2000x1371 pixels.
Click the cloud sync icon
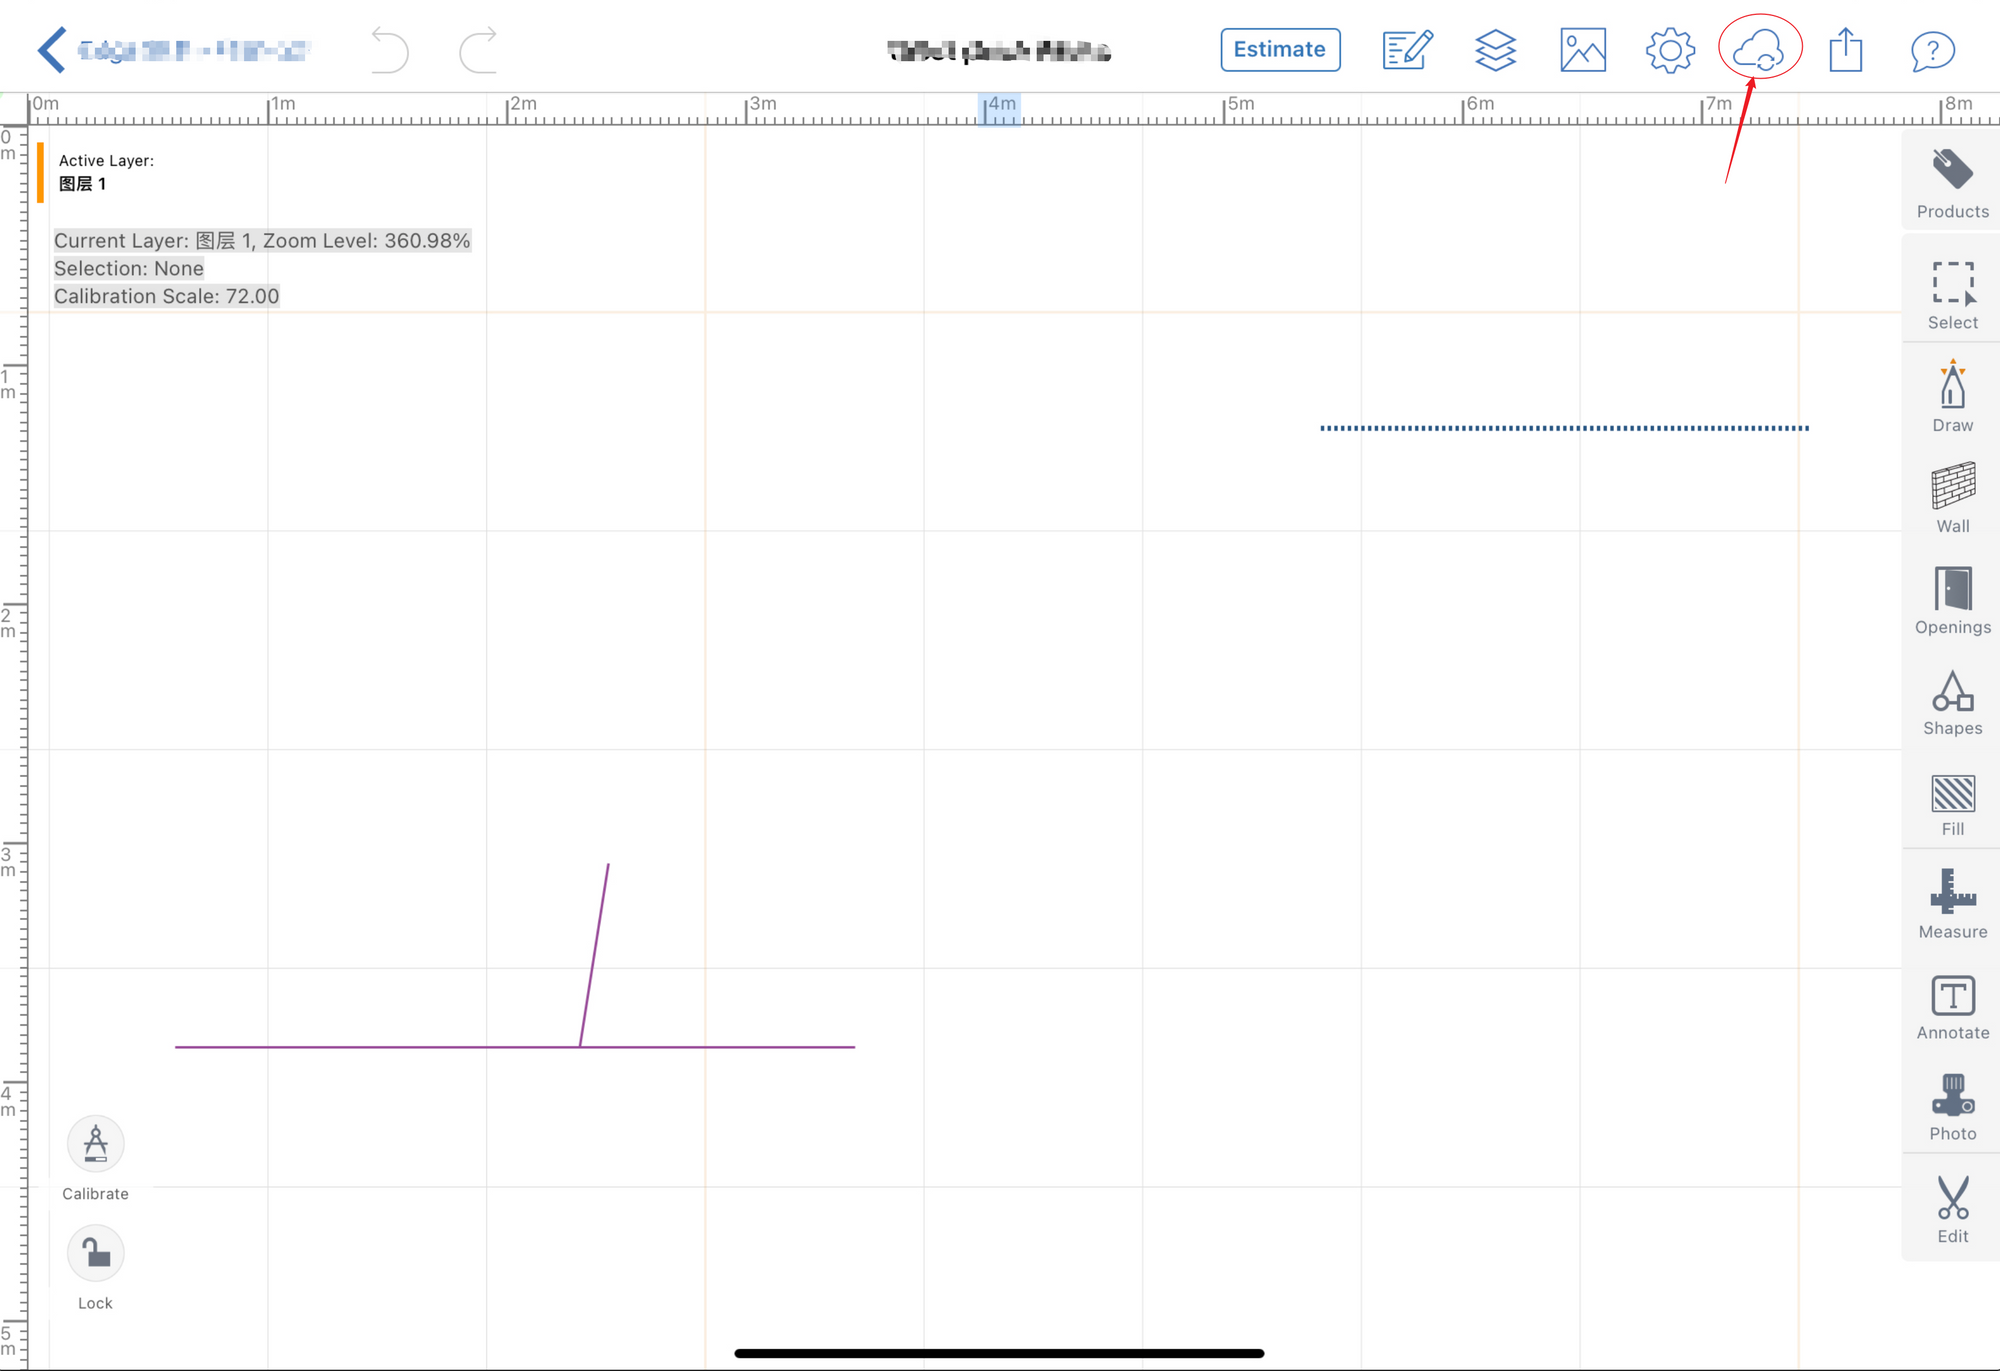(1758, 49)
